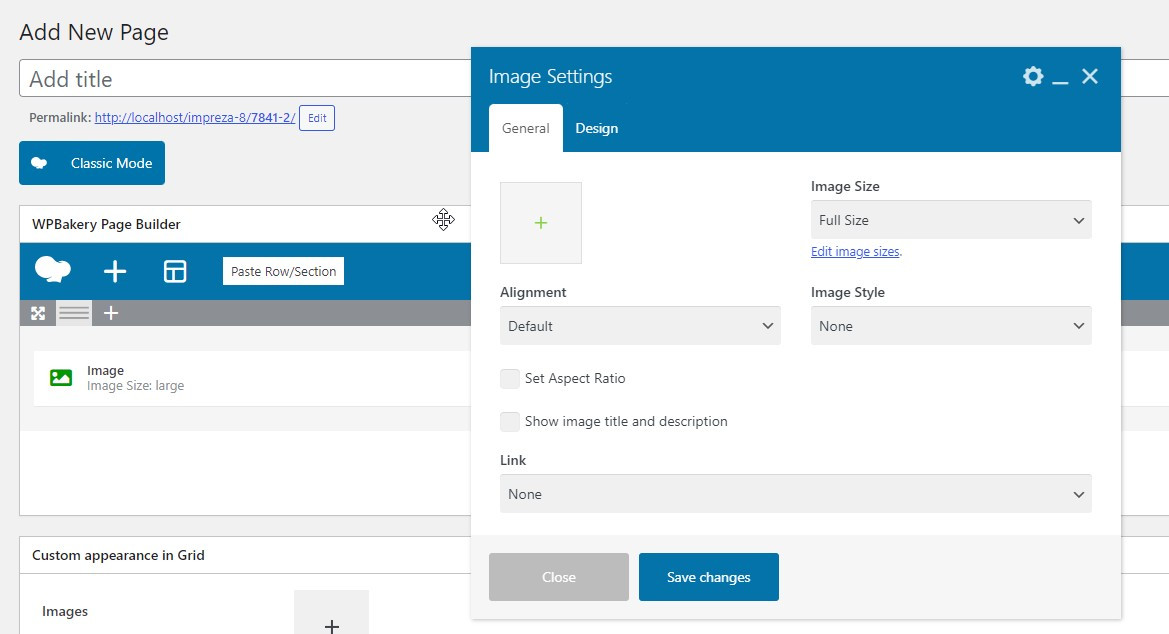Click the Custom appearance in Grid header
The height and width of the screenshot is (634, 1169).
245,556
